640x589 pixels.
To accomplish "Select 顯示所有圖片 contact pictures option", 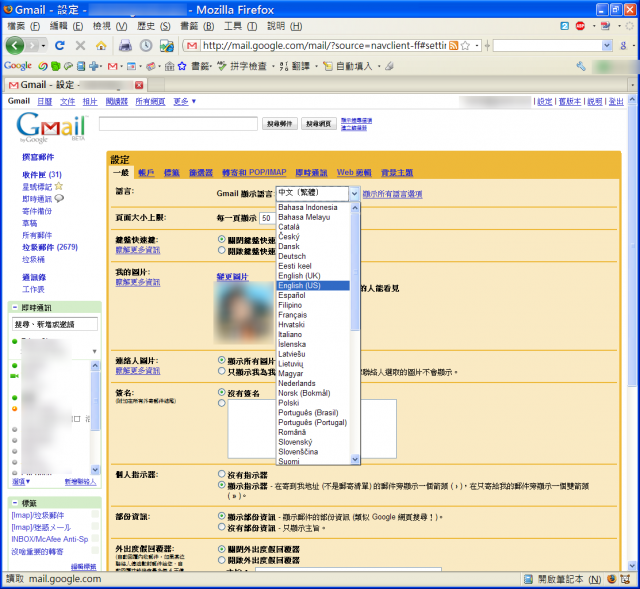I will click(x=222, y=360).
